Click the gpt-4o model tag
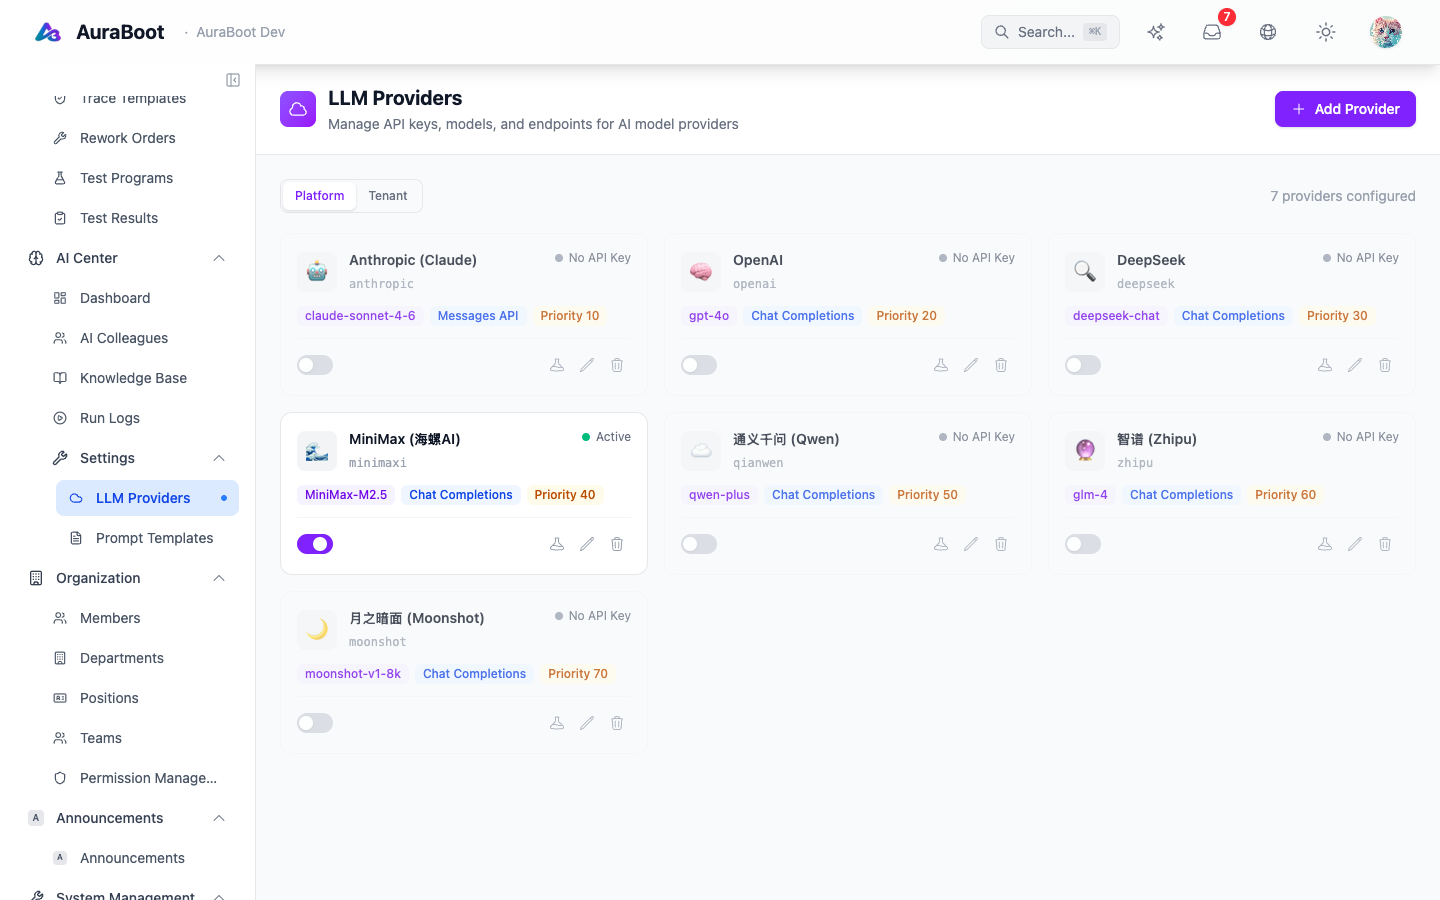 (x=709, y=316)
